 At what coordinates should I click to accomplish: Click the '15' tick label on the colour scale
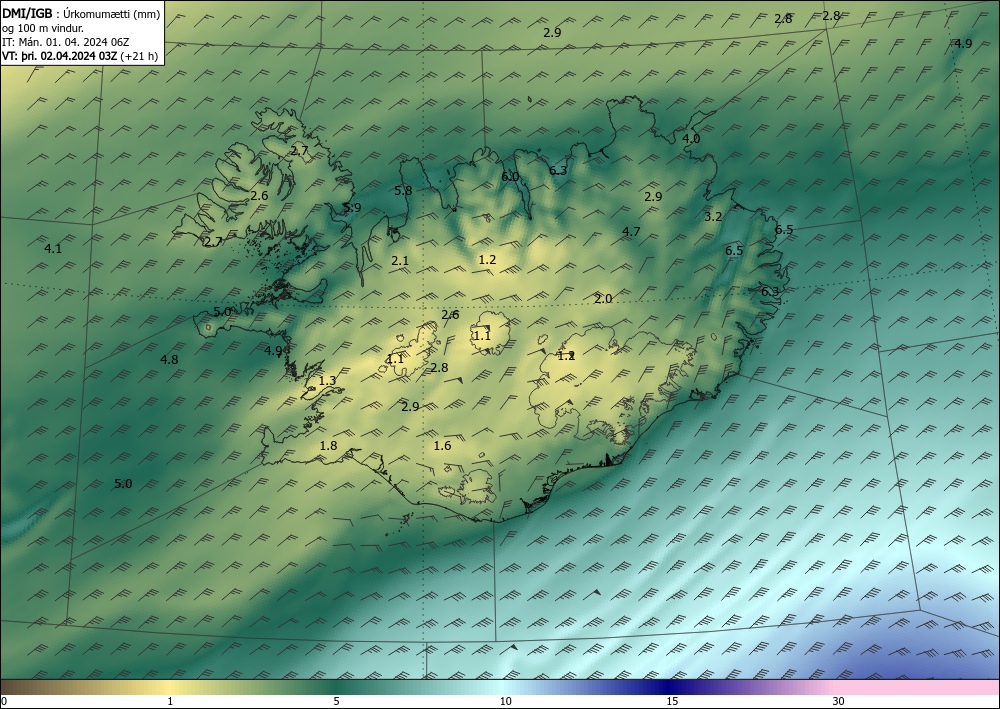[x=672, y=701]
